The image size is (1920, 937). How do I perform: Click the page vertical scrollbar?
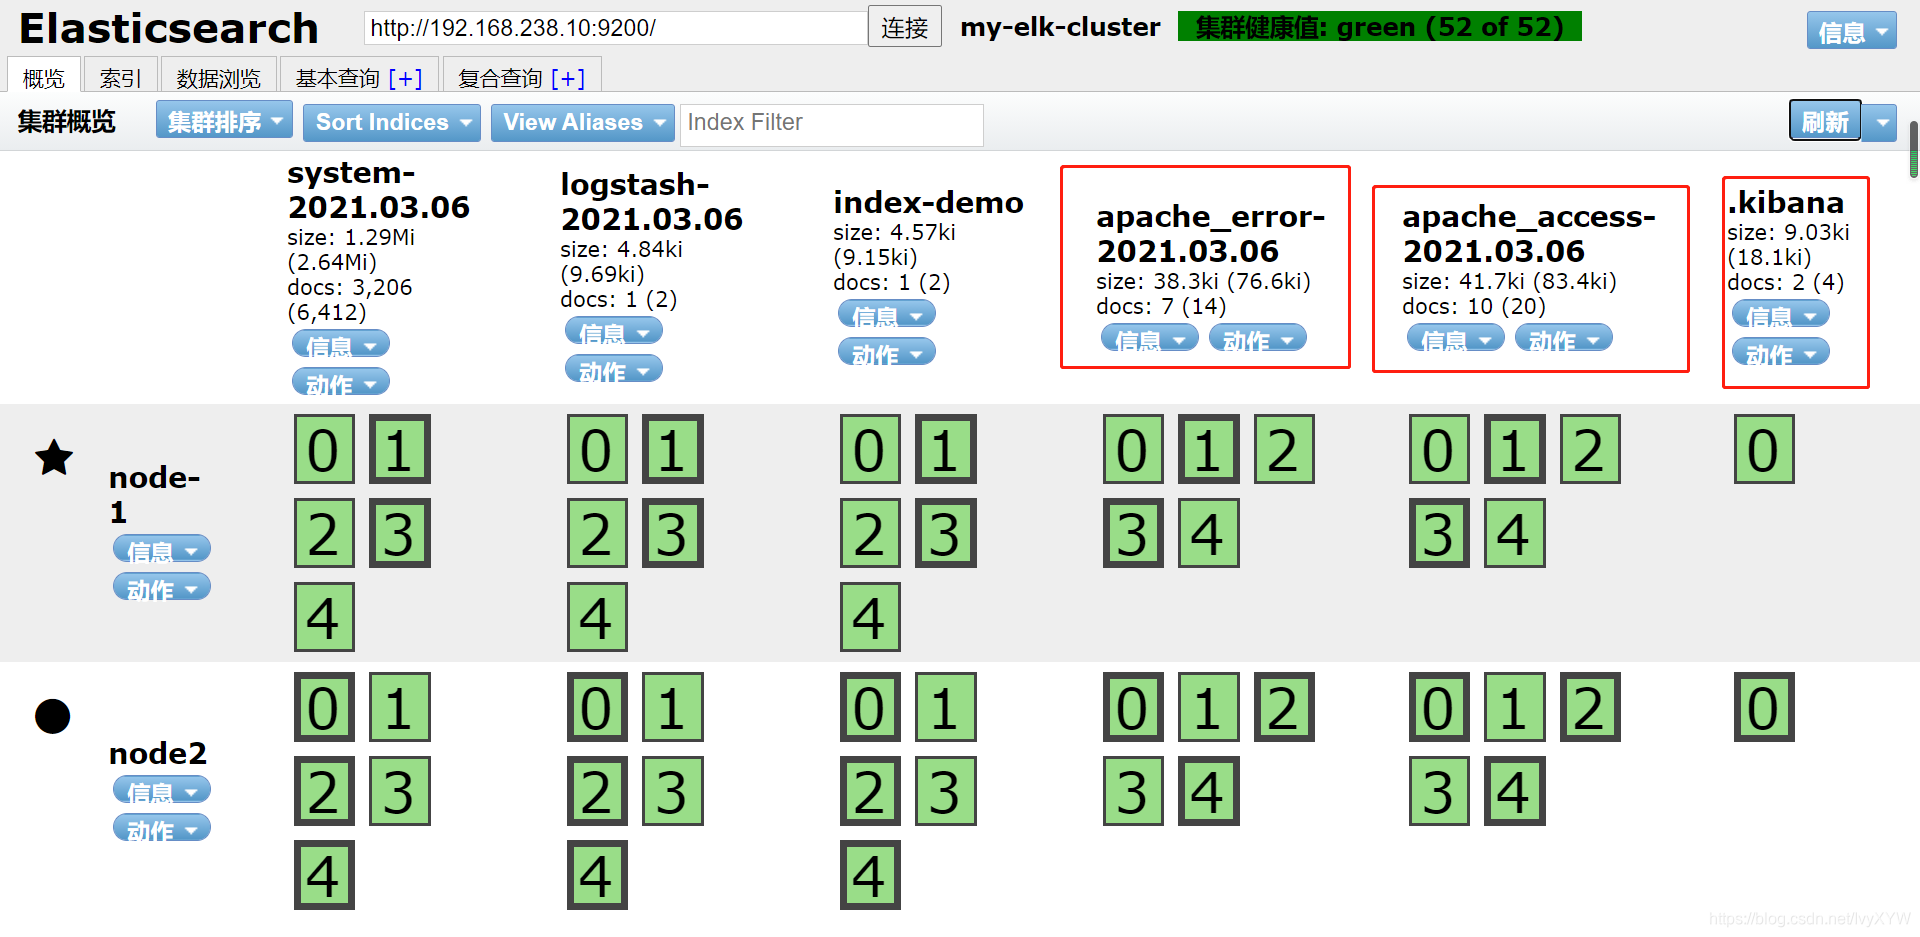pyautogui.click(x=1913, y=150)
